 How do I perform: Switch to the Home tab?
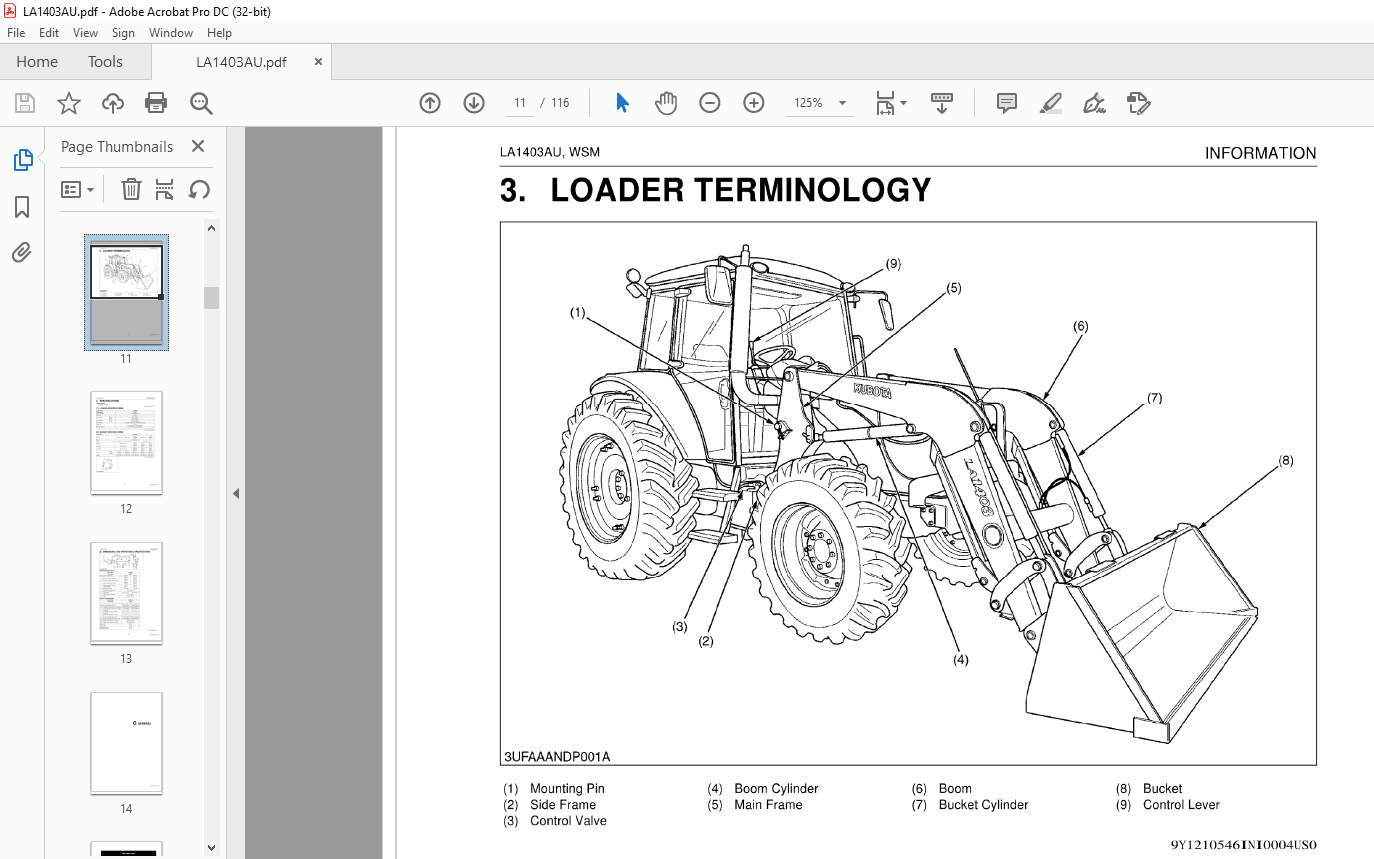pyautogui.click(x=37, y=62)
